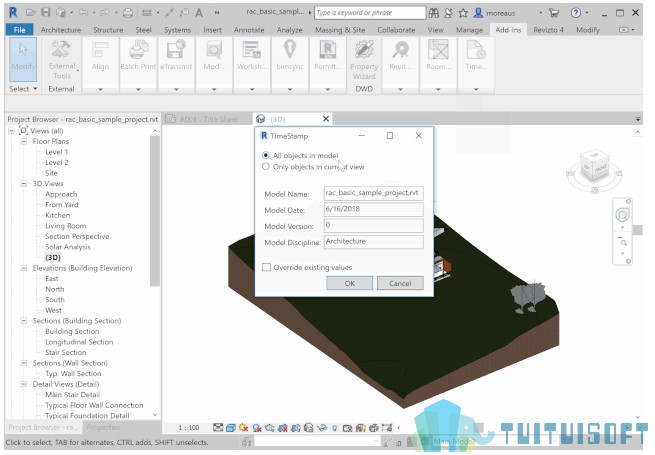655x455 pixels.
Task: Collapse the Detail Views (Detail) node
Action: tap(24, 384)
